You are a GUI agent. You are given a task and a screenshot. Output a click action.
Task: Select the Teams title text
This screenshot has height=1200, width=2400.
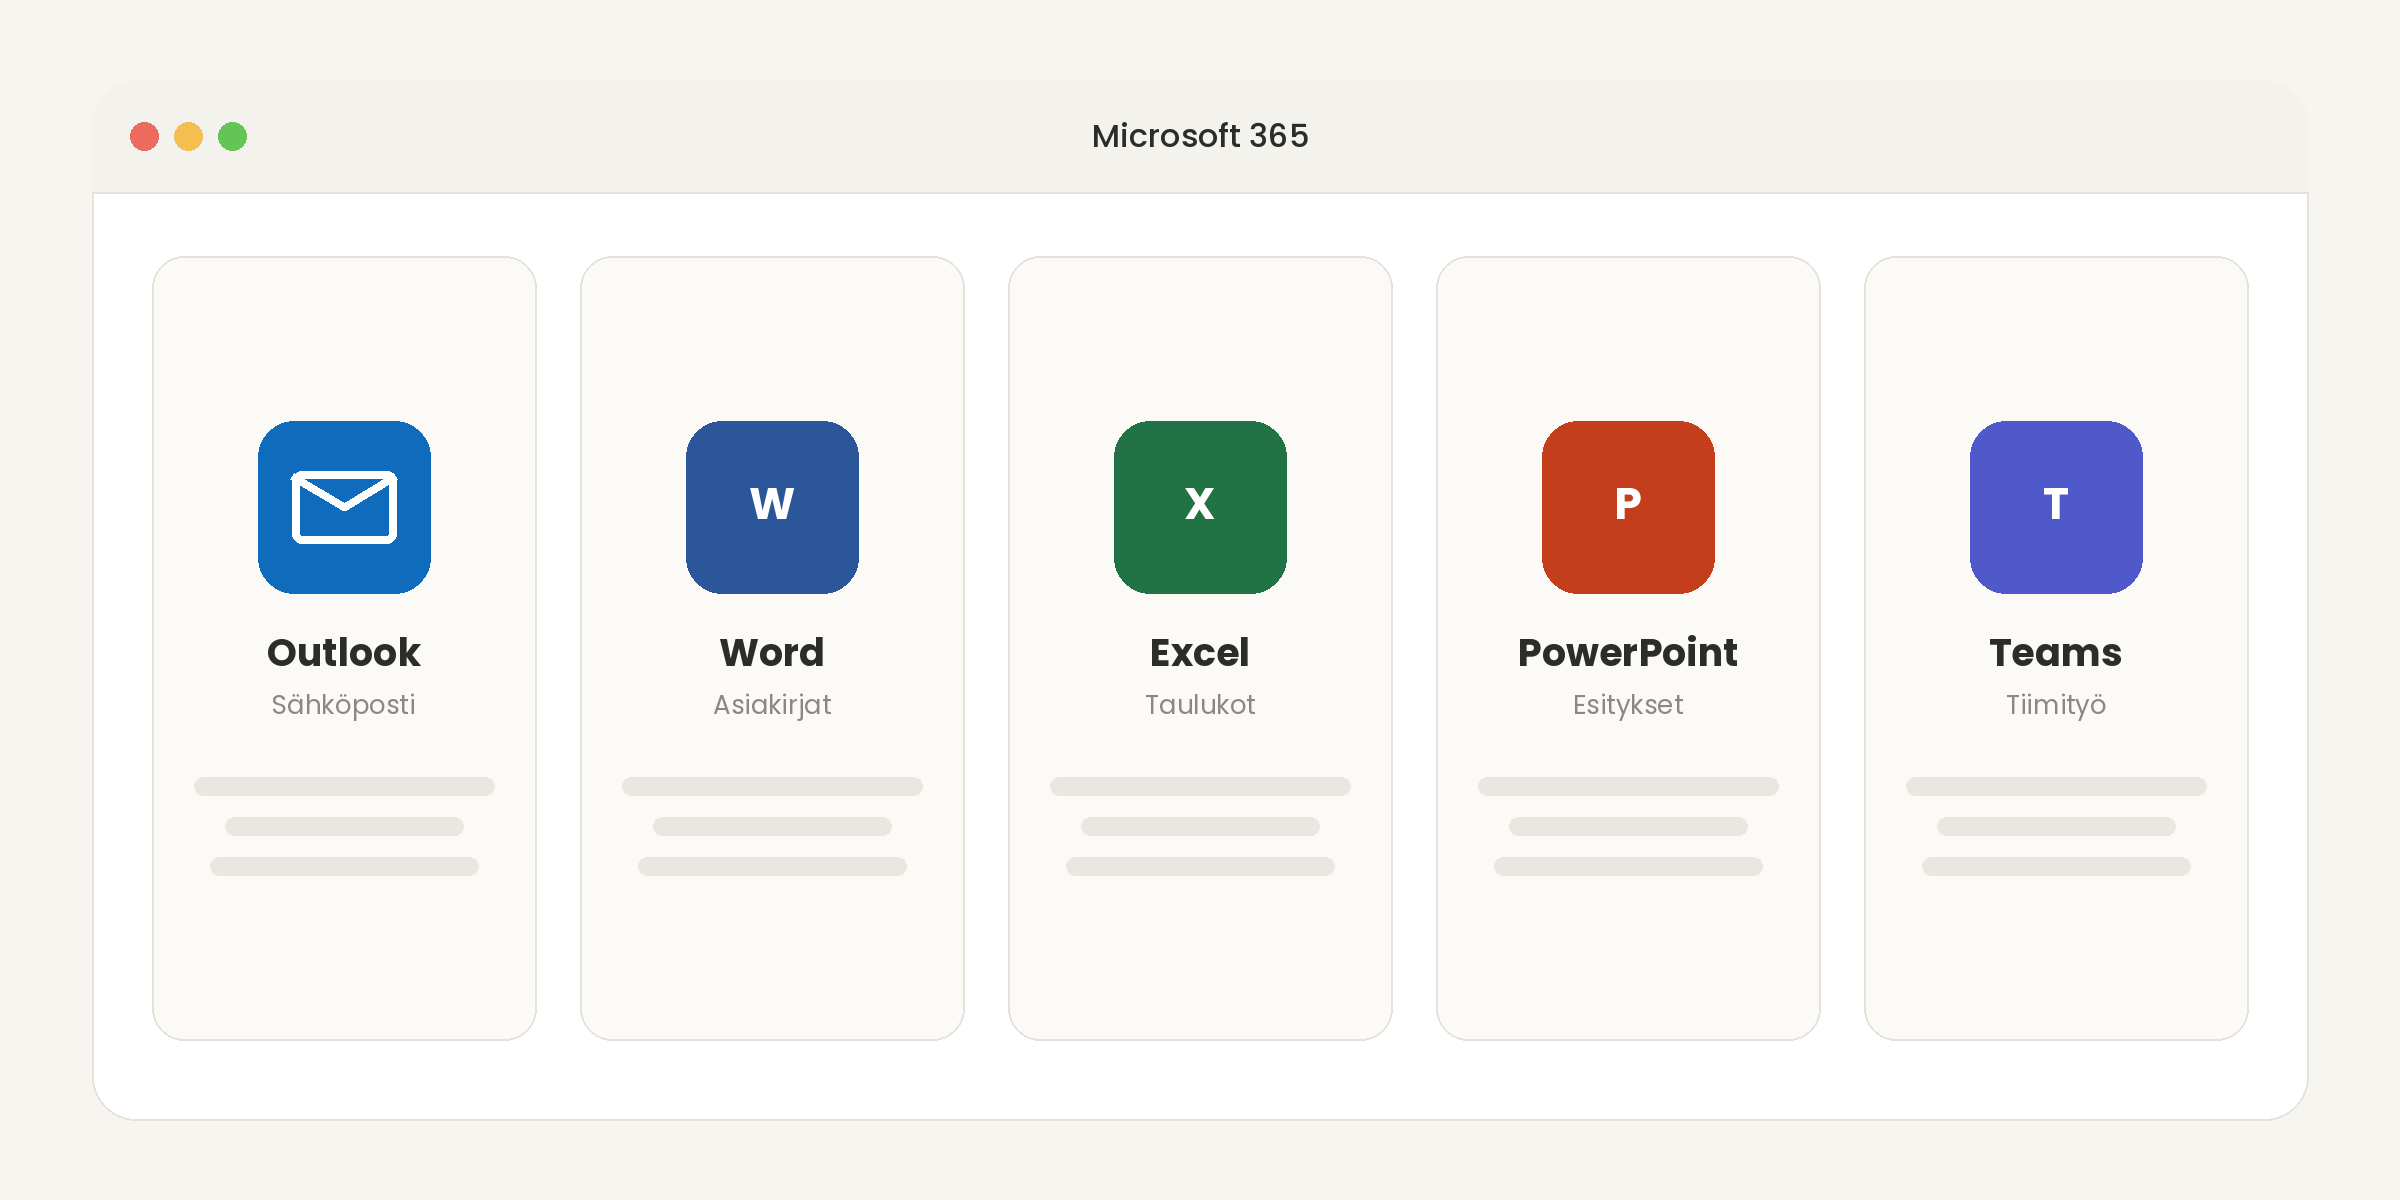2056,653
